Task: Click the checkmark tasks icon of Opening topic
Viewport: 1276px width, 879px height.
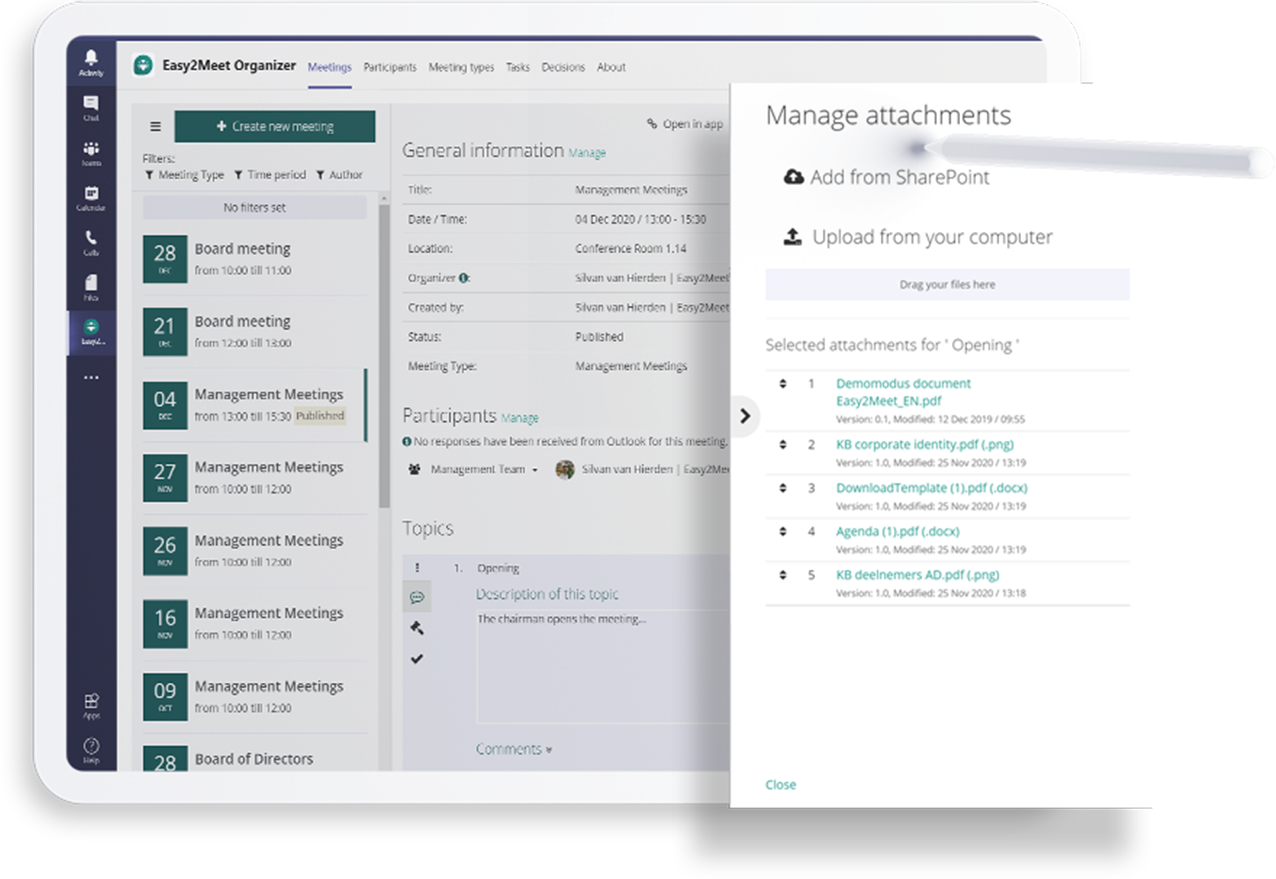Action: tap(417, 658)
